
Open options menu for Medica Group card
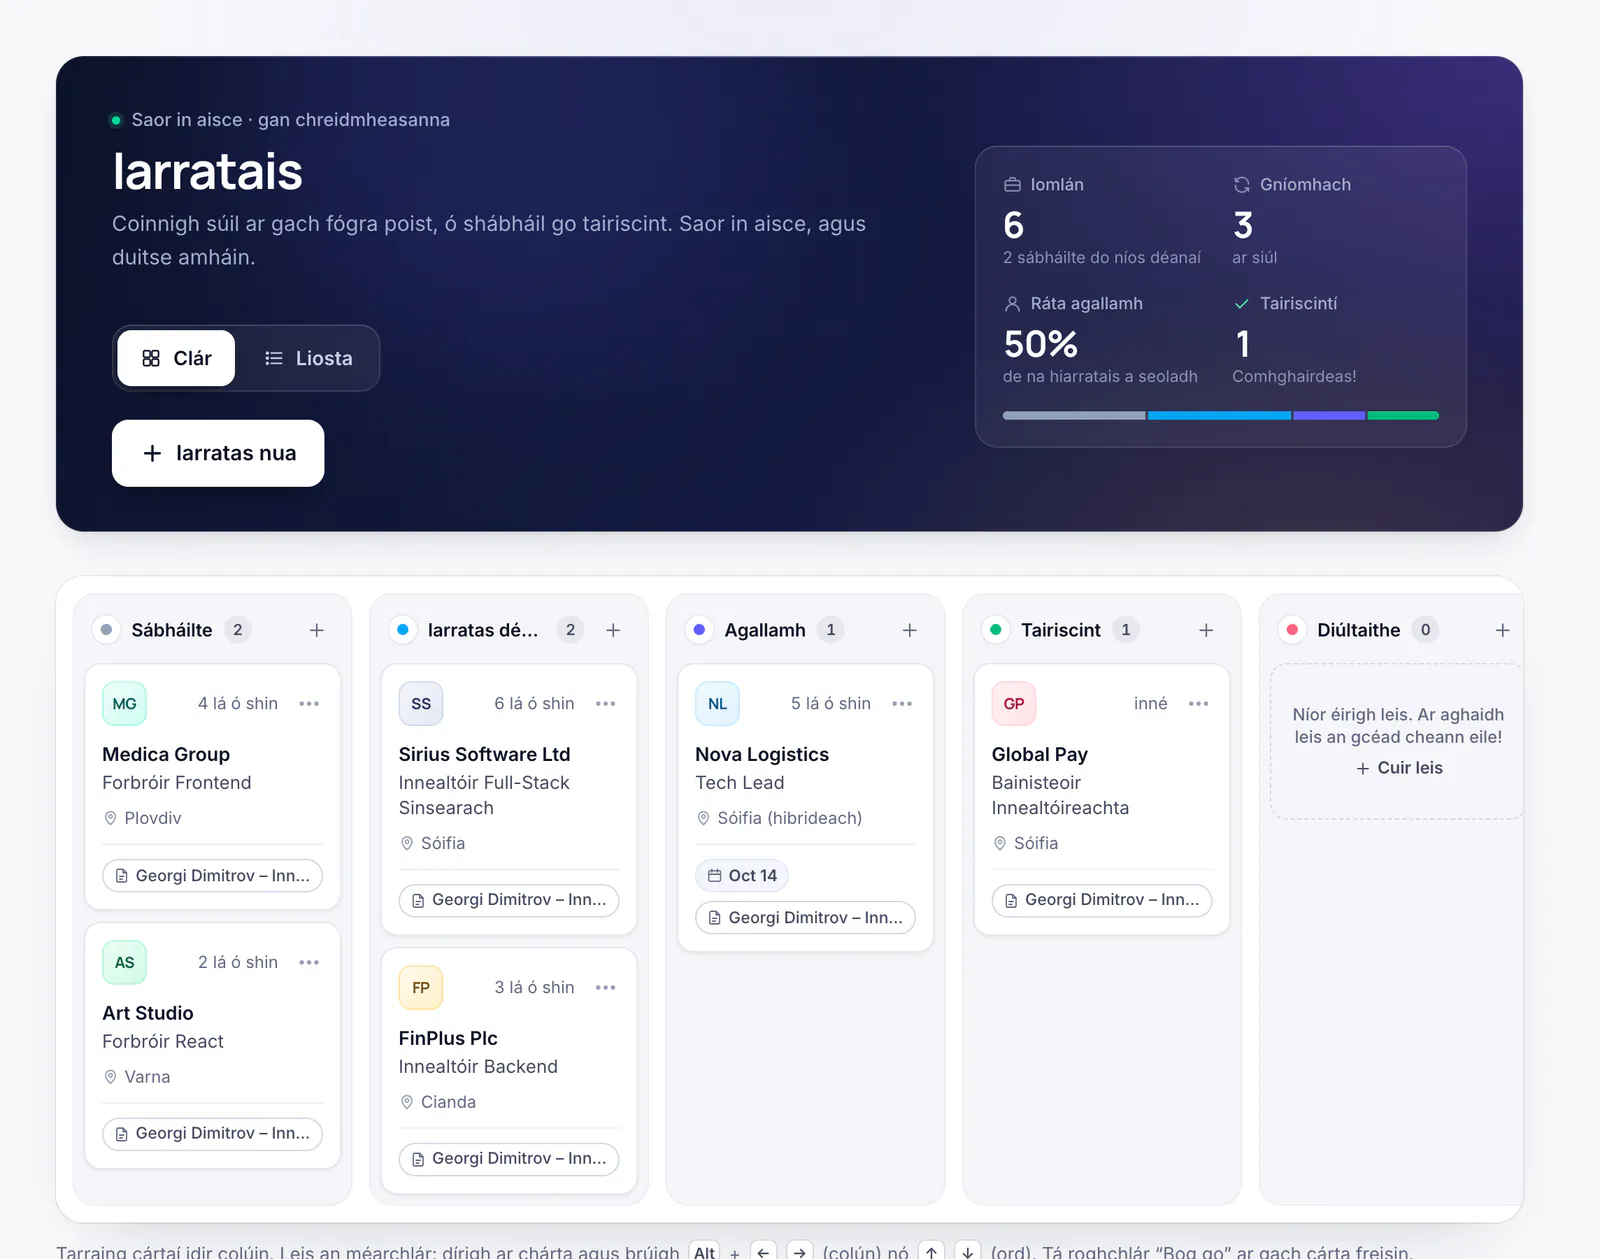(x=309, y=704)
